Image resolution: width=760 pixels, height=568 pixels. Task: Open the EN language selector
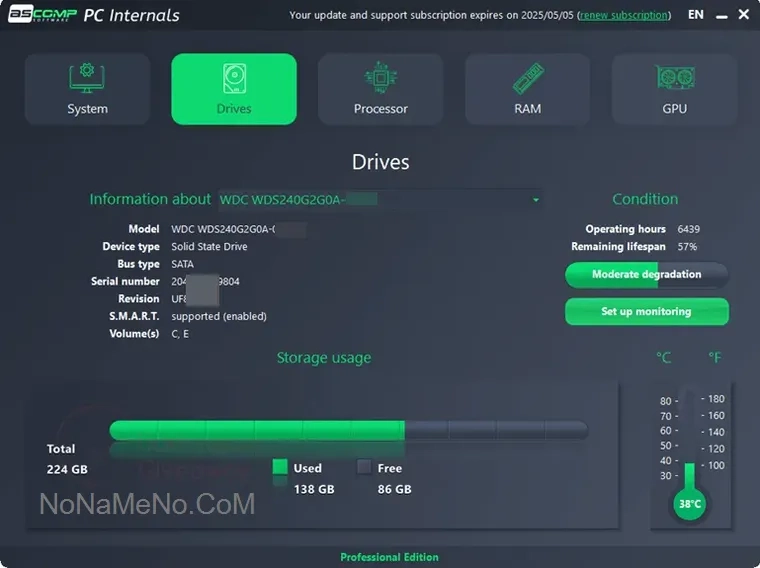point(695,15)
